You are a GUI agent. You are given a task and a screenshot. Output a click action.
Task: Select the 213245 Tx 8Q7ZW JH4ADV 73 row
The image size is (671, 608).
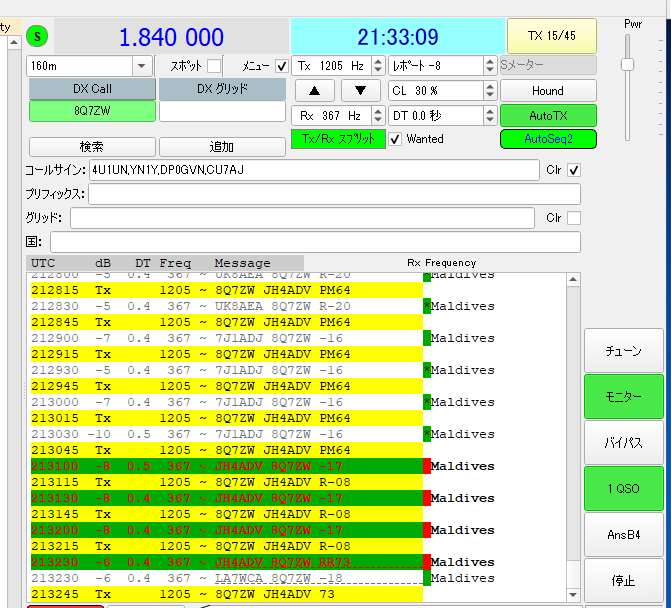[227, 594]
